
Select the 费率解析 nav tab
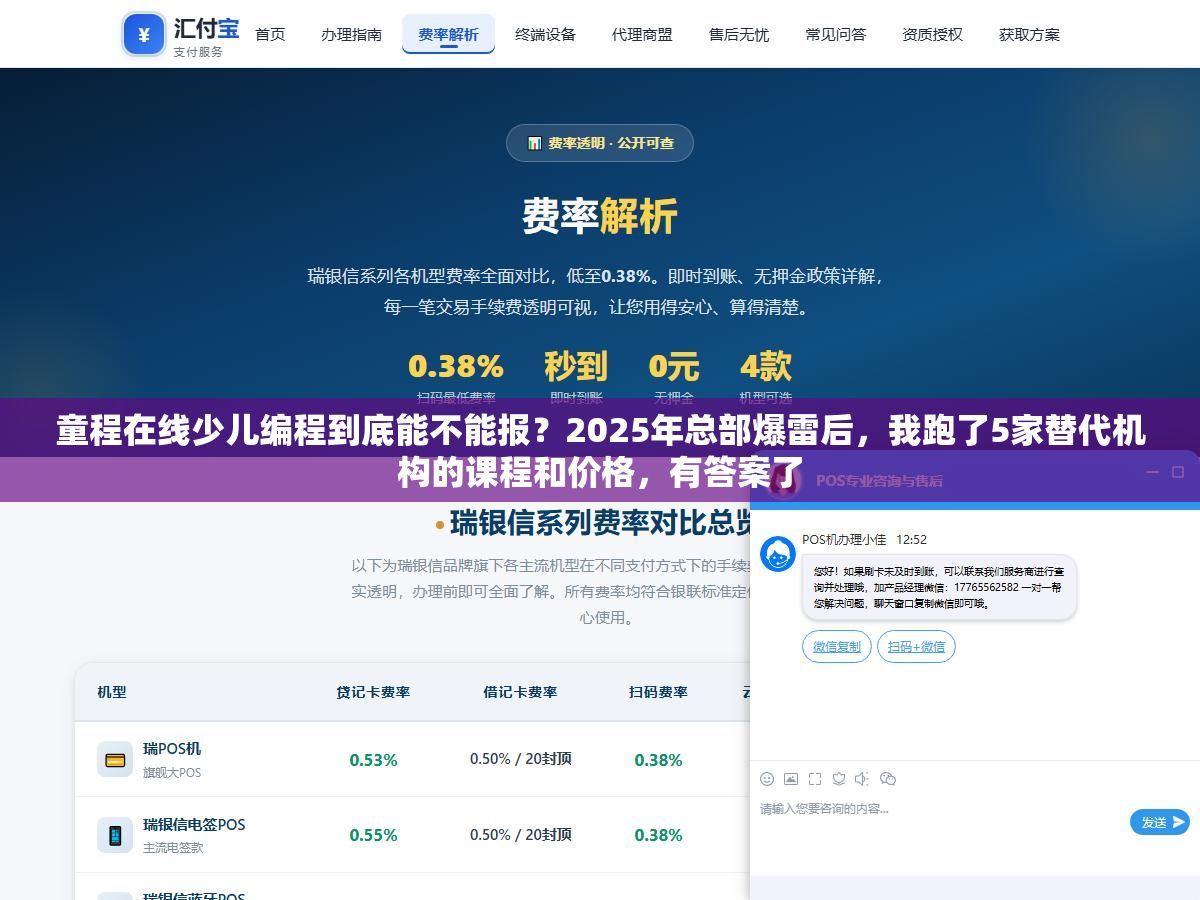point(448,34)
